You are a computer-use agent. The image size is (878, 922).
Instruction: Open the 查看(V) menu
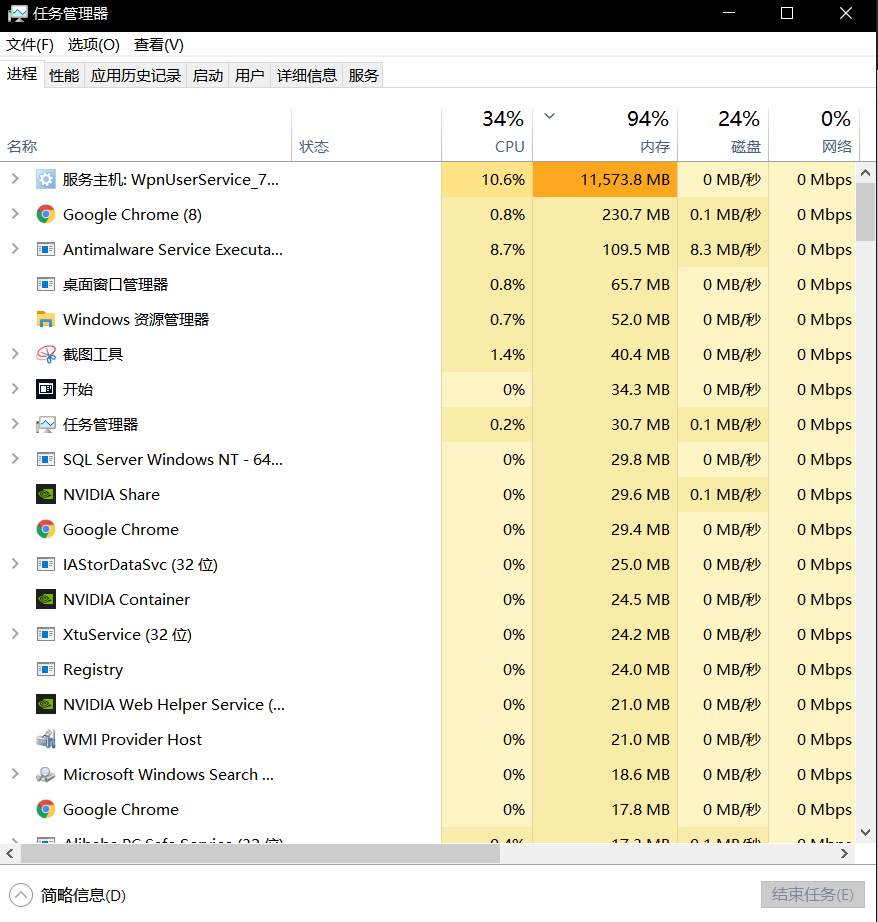click(159, 45)
